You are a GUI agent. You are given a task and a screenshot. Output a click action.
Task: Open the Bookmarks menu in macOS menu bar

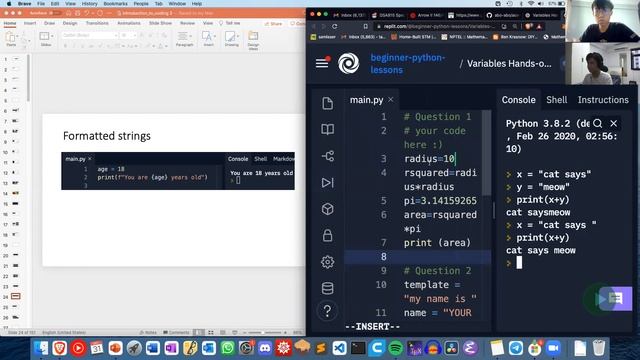[x=116, y=4]
